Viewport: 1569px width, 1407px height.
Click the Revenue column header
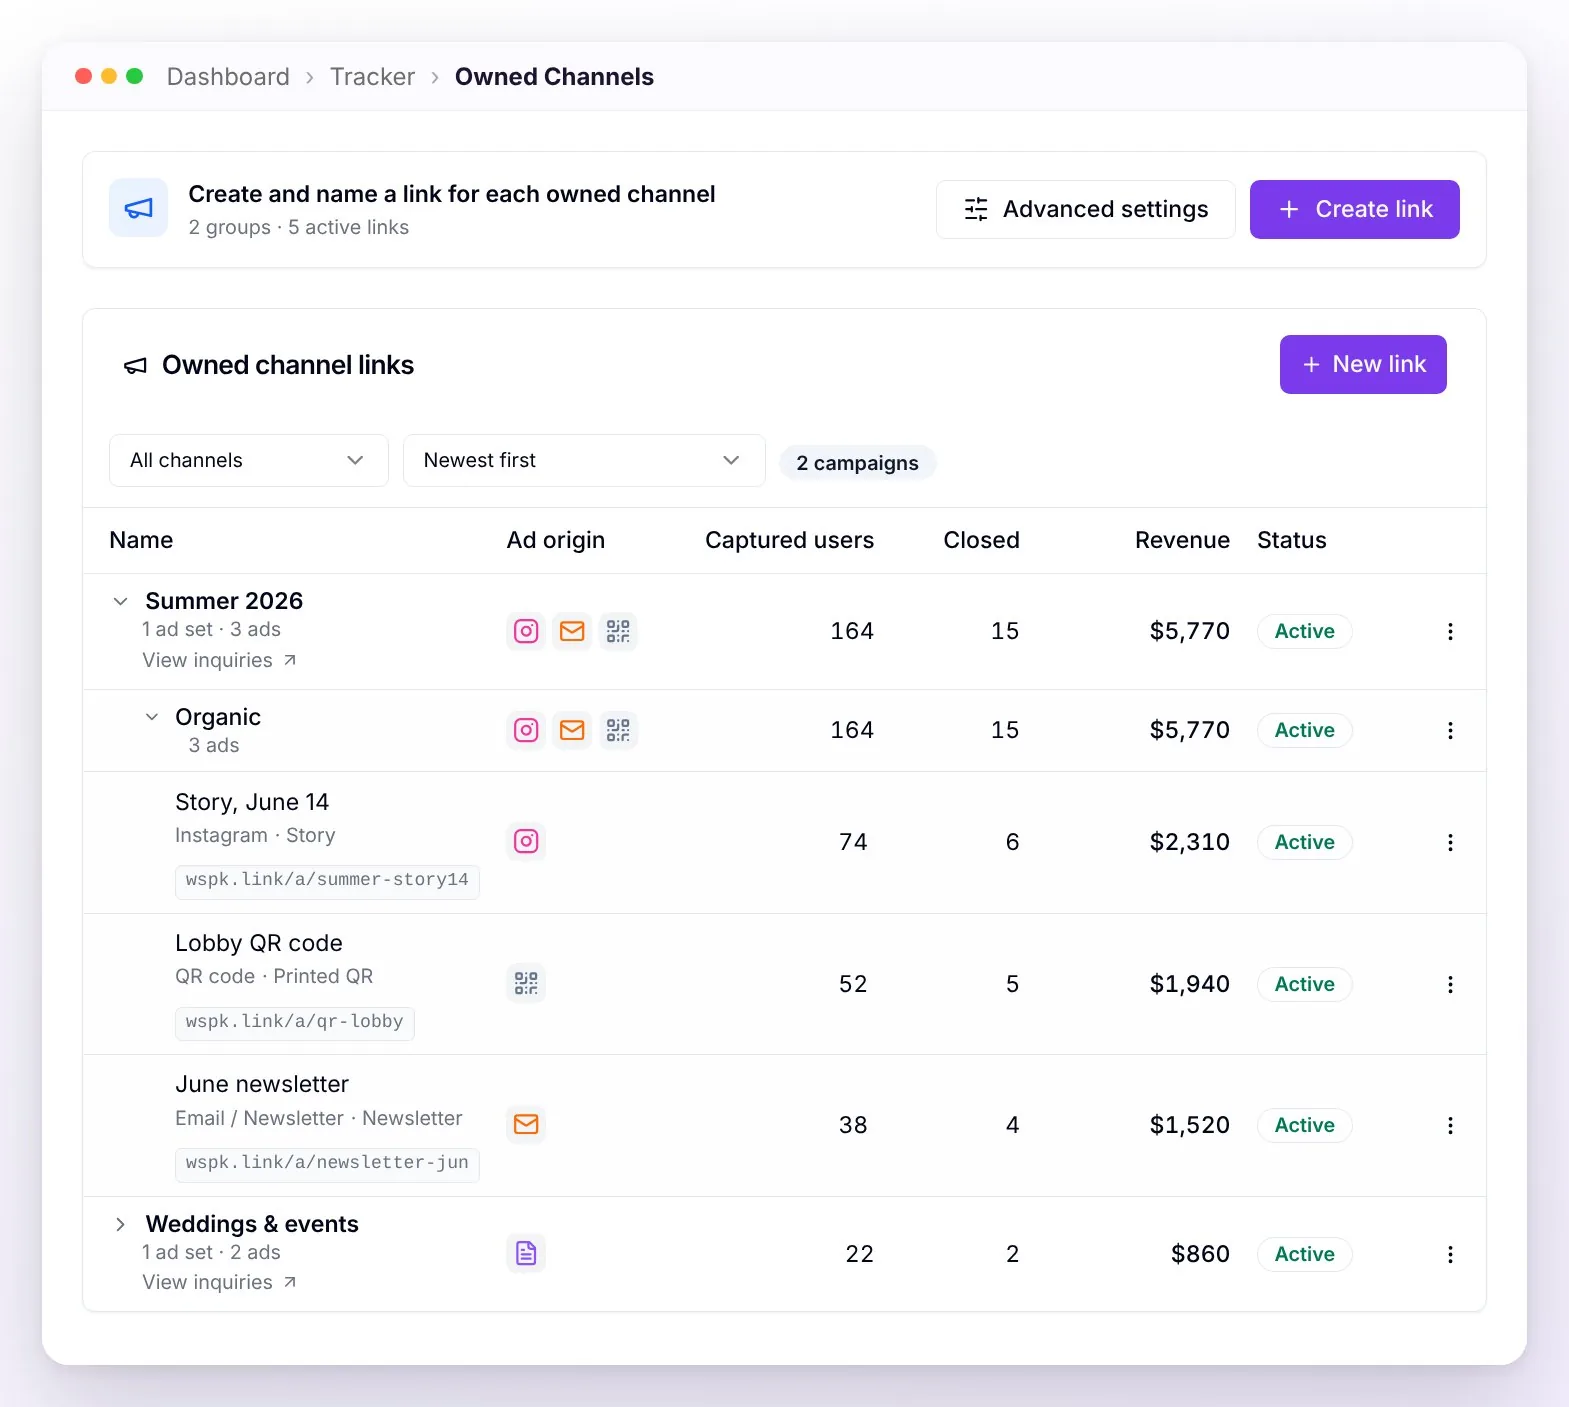coord(1182,540)
